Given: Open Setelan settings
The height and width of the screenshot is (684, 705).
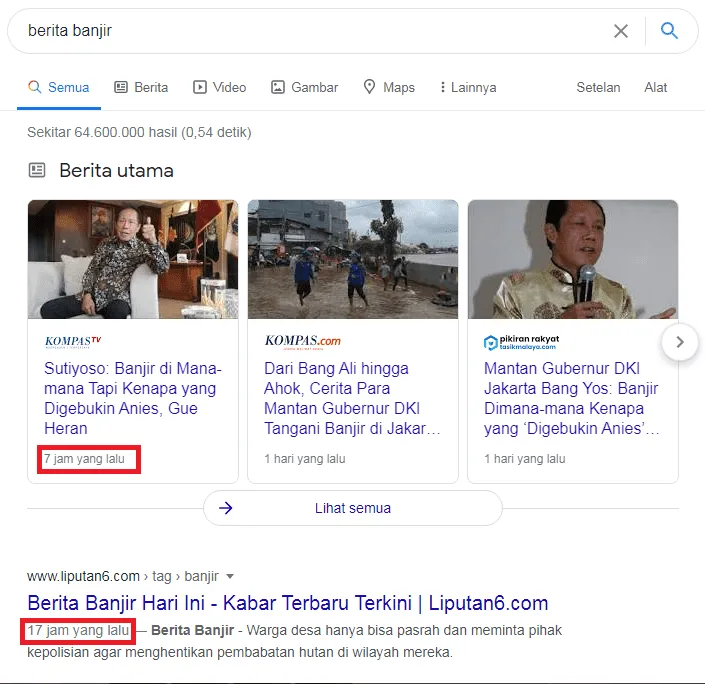Looking at the screenshot, I should (x=598, y=87).
